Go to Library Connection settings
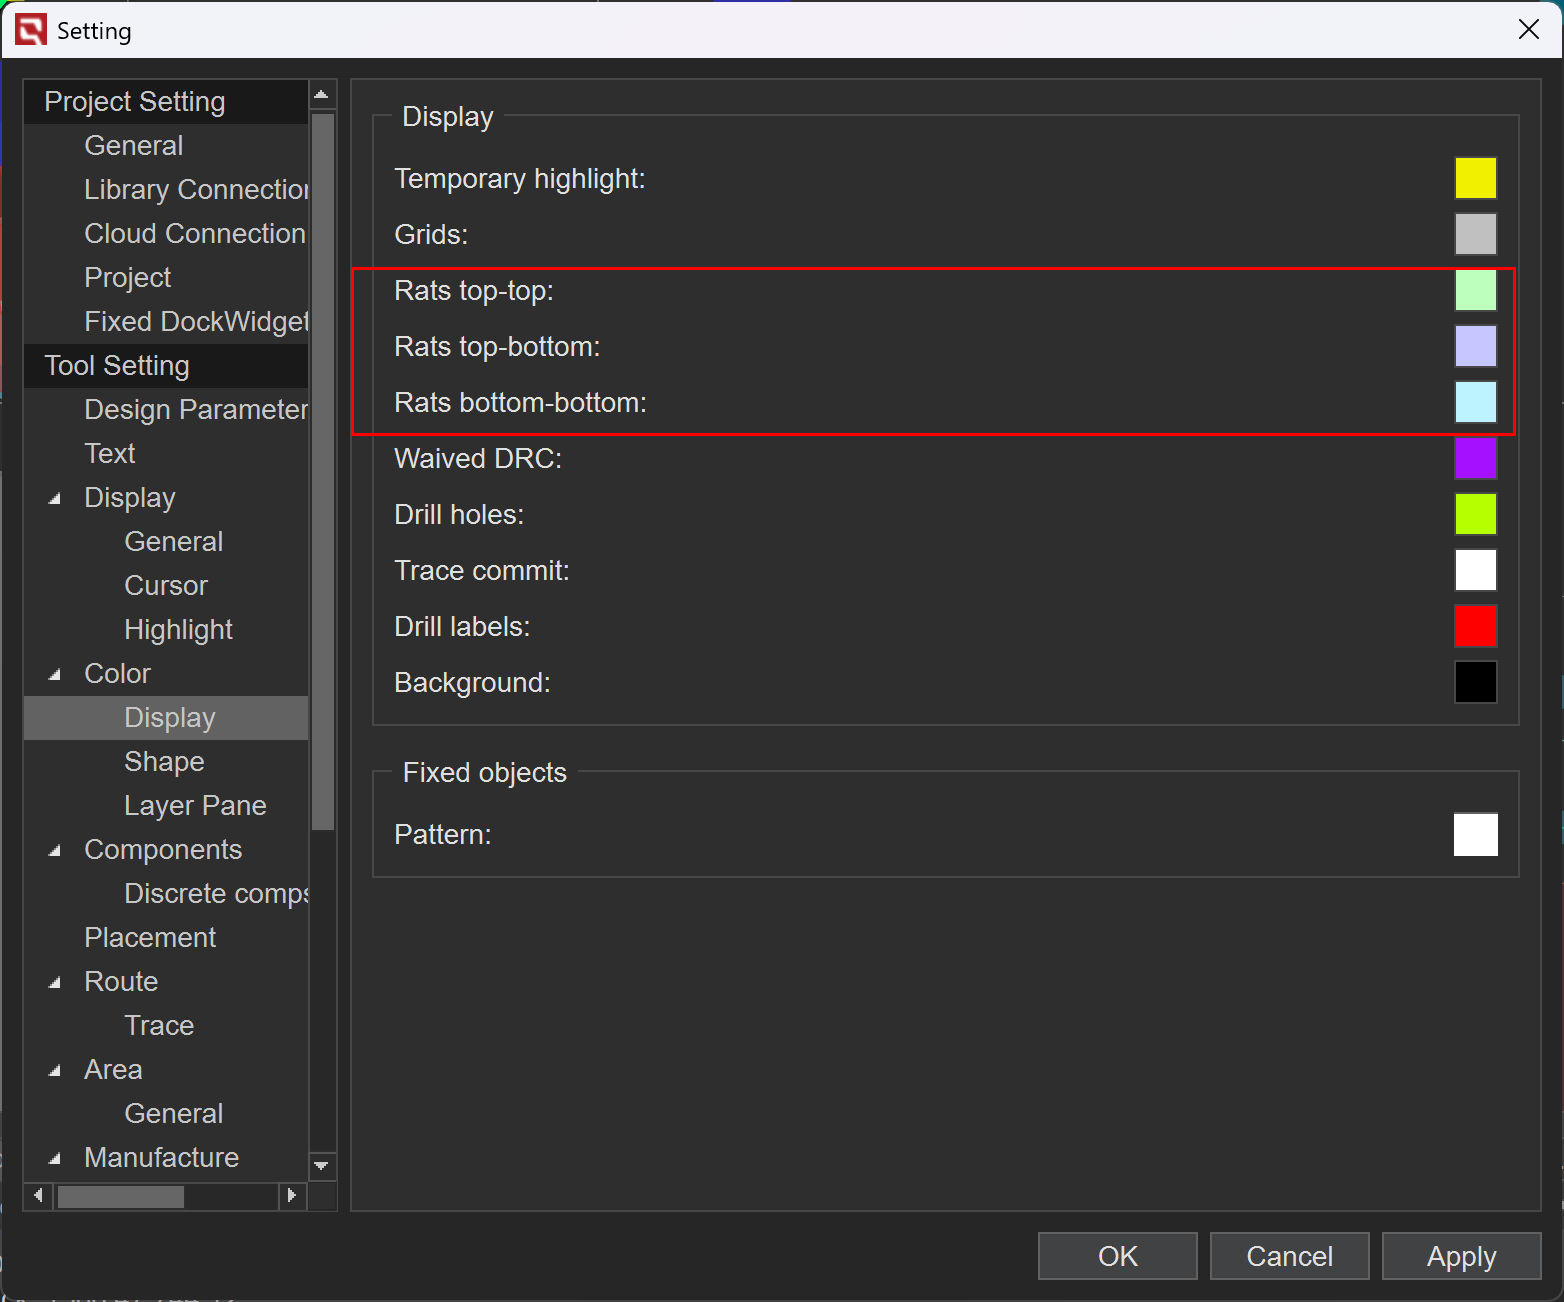The height and width of the screenshot is (1302, 1564). pos(195,190)
